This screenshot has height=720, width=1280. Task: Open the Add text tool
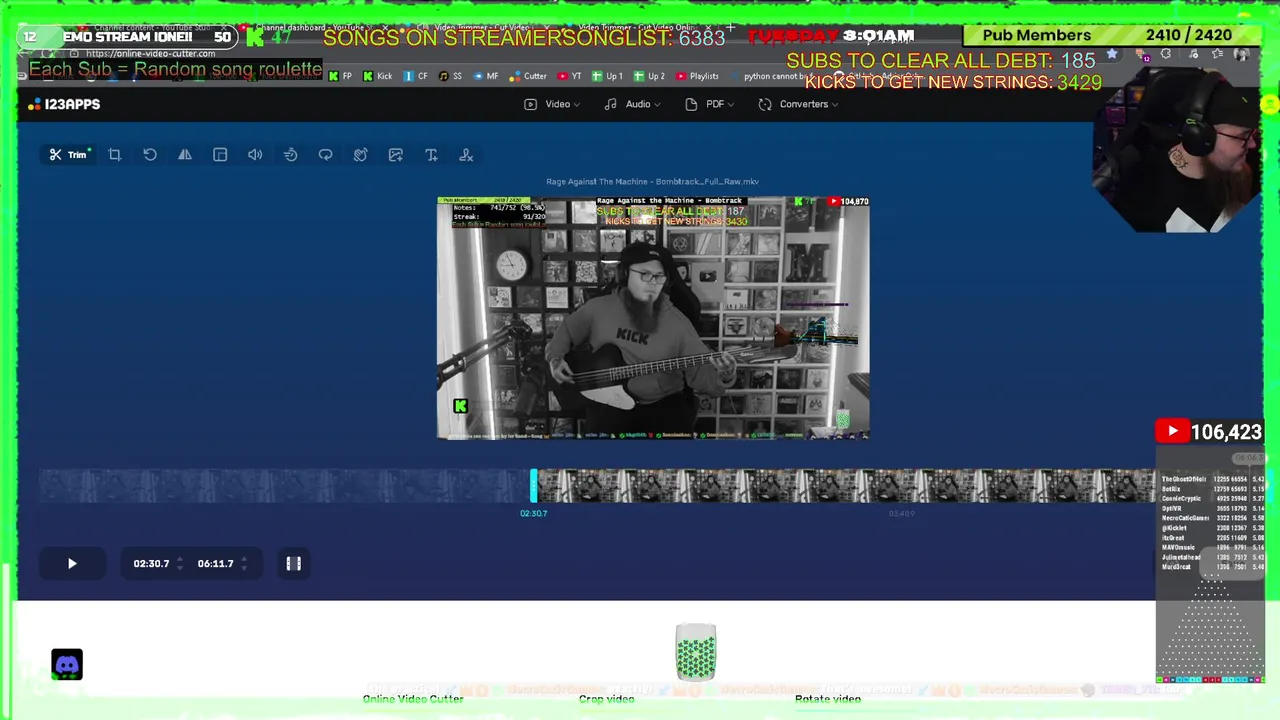[x=431, y=155]
